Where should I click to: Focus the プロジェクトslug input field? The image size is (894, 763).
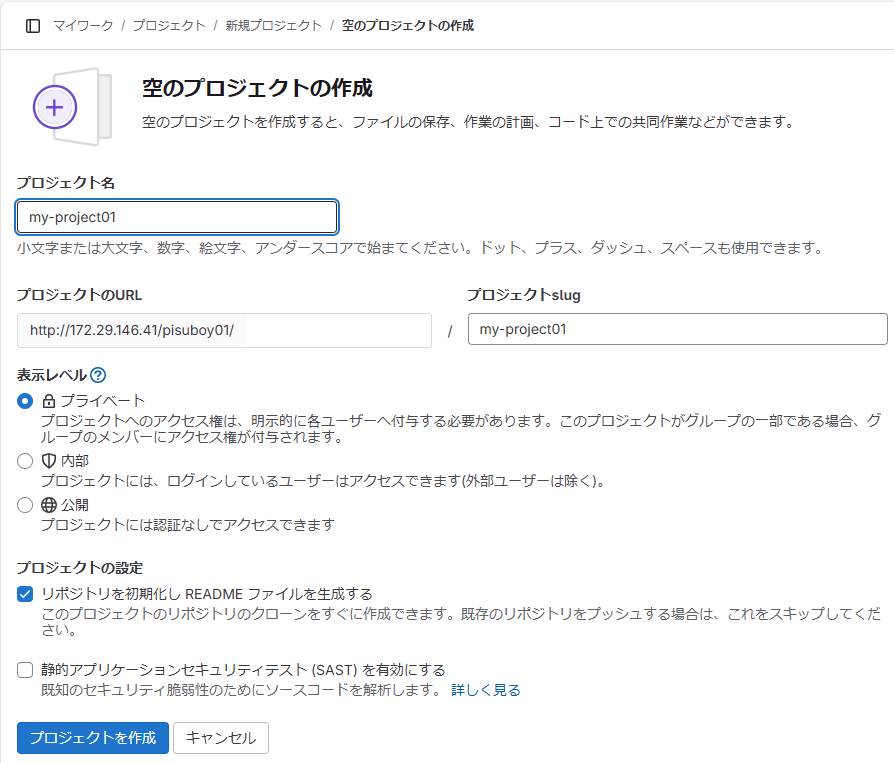(677, 329)
